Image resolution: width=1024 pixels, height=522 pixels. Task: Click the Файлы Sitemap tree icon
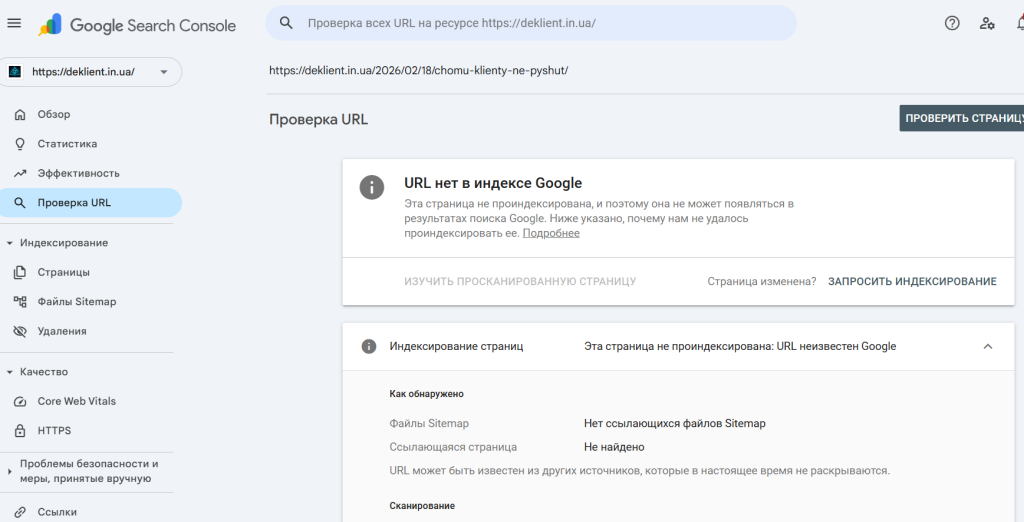(x=20, y=302)
